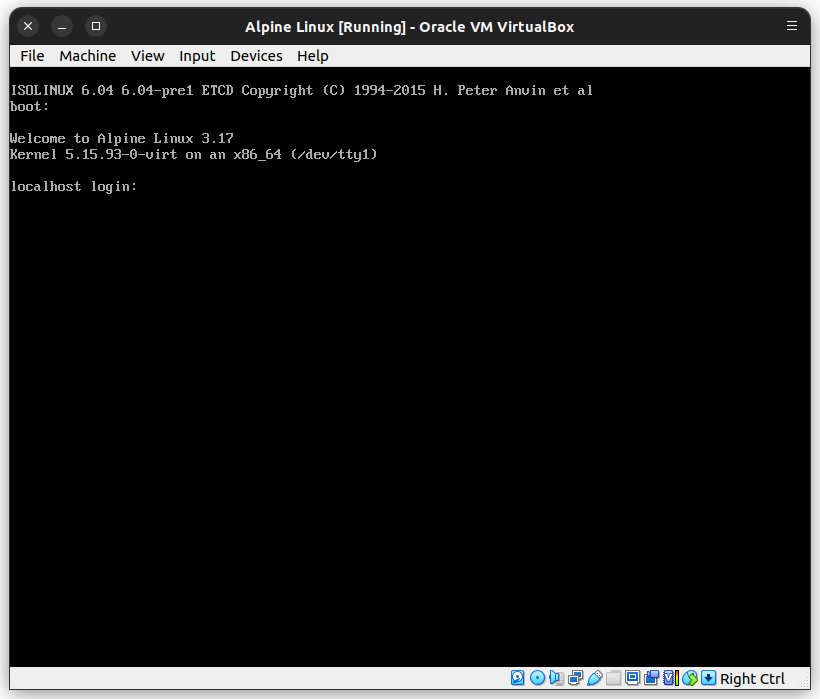This screenshot has height=699, width=820.
Task: Click the keyboard capture arrow icon
Action: 709,678
